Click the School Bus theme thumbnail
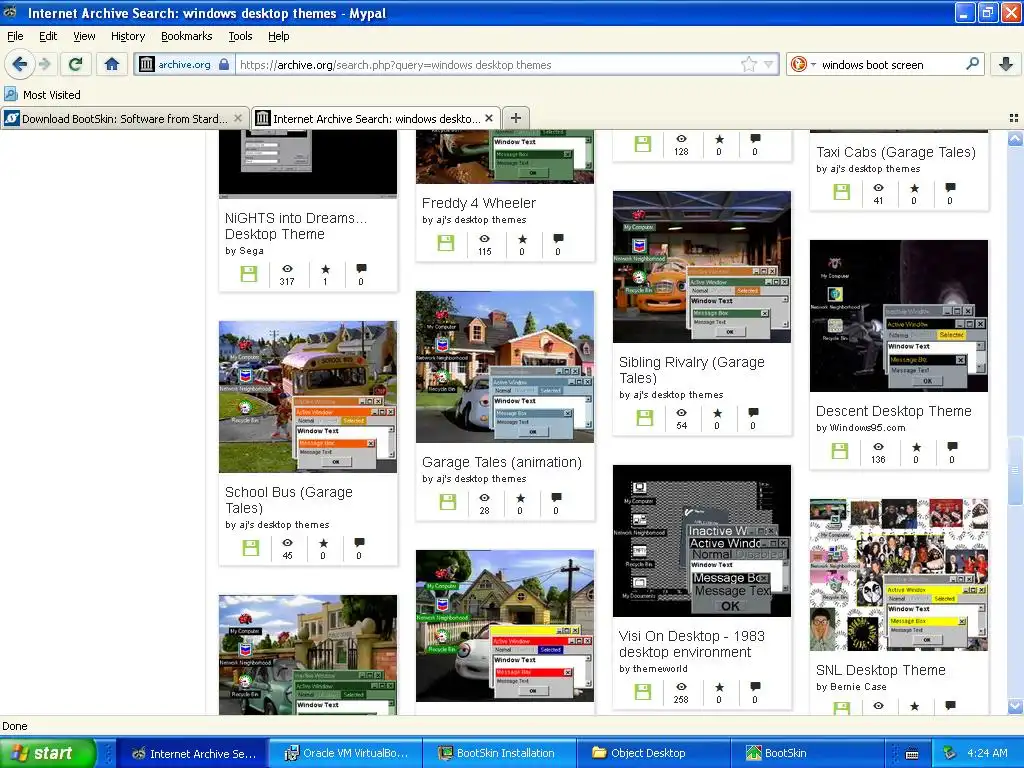Image resolution: width=1024 pixels, height=768 pixels. 308,397
